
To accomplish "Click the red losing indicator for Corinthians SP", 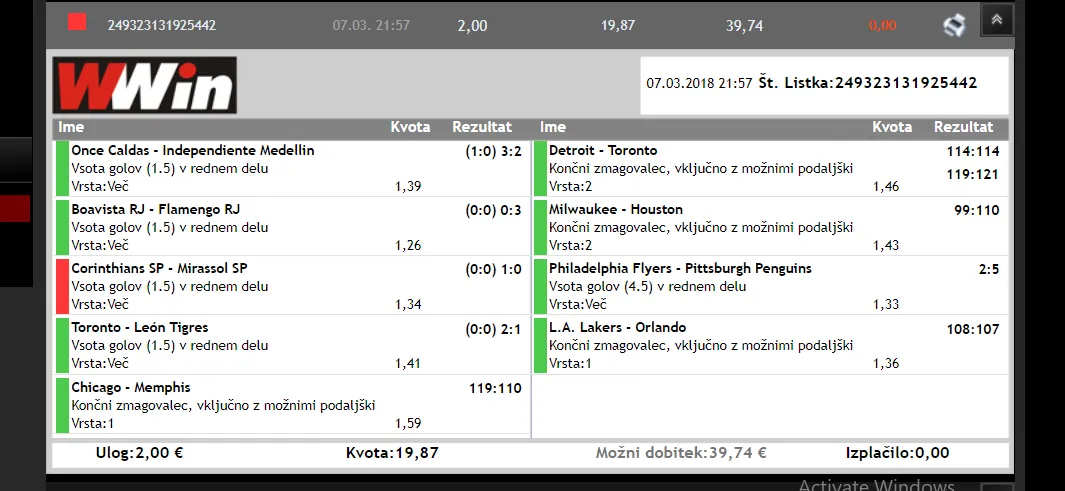I will [x=62, y=285].
